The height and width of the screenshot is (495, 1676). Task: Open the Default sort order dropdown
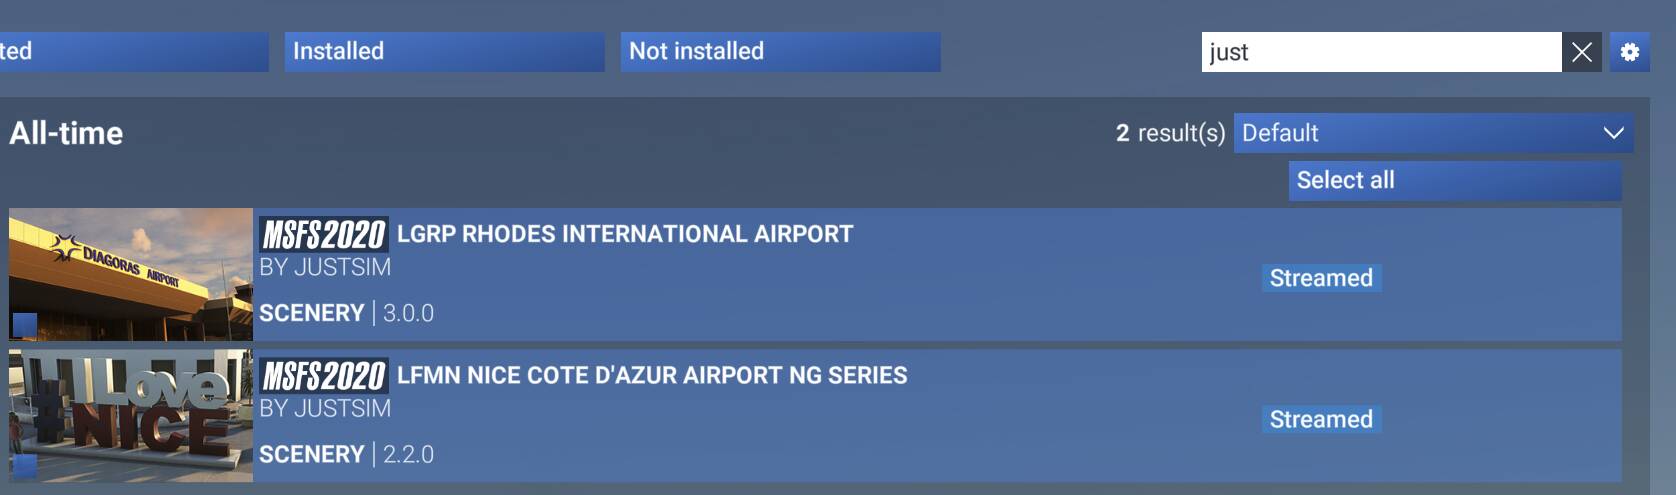1433,133
